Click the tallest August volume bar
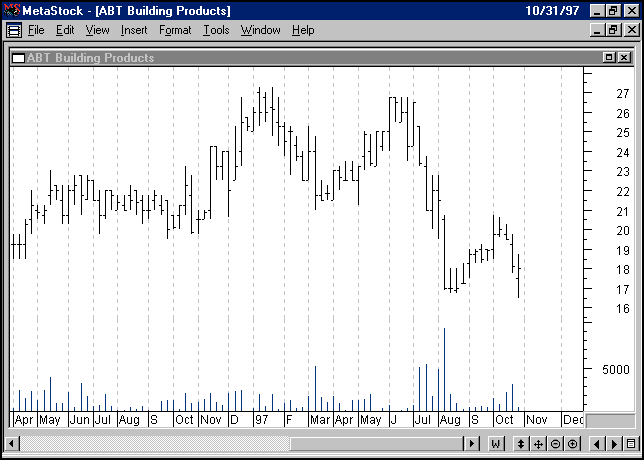The height and width of the screenshot is (460, 644). click(444, 369)
